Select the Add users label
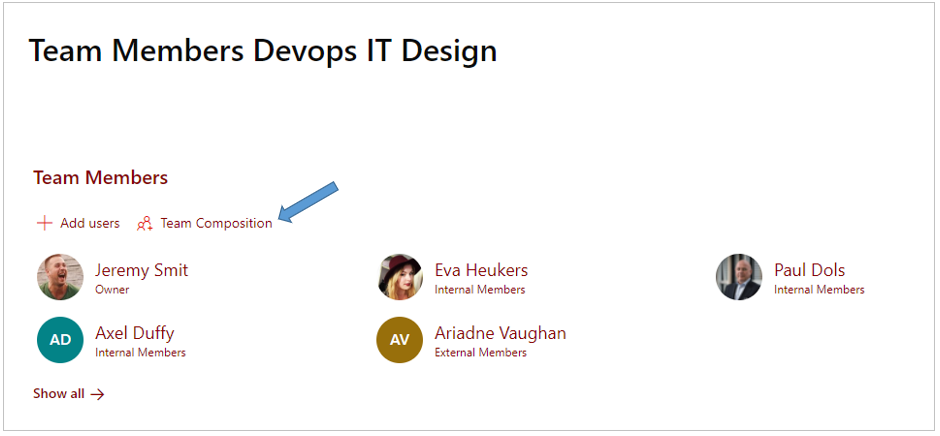 click(x=90, y=223)
